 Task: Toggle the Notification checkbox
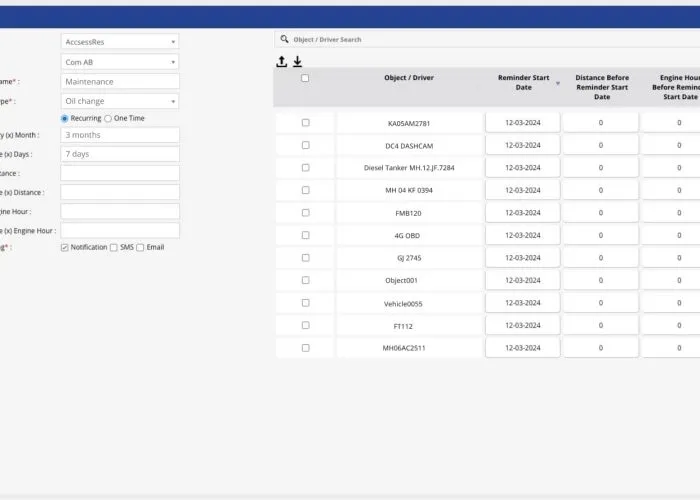(65, 247)
